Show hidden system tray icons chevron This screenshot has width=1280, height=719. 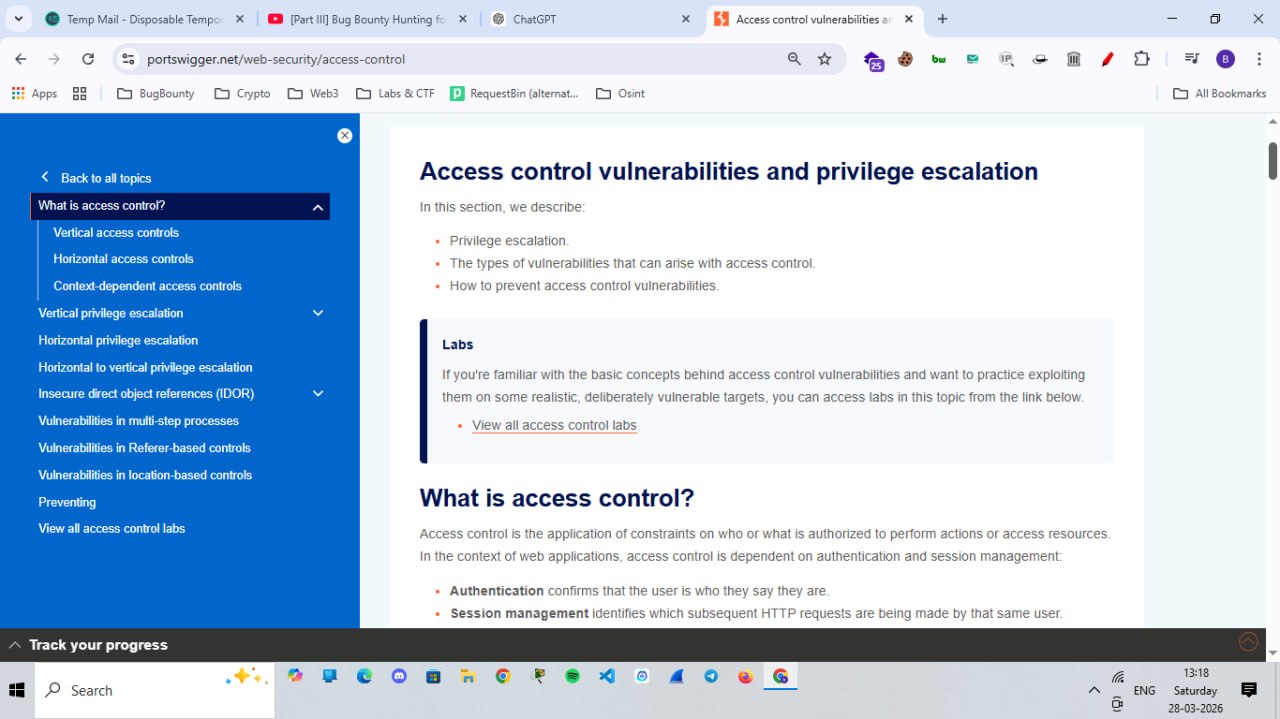coord(1094,690)
